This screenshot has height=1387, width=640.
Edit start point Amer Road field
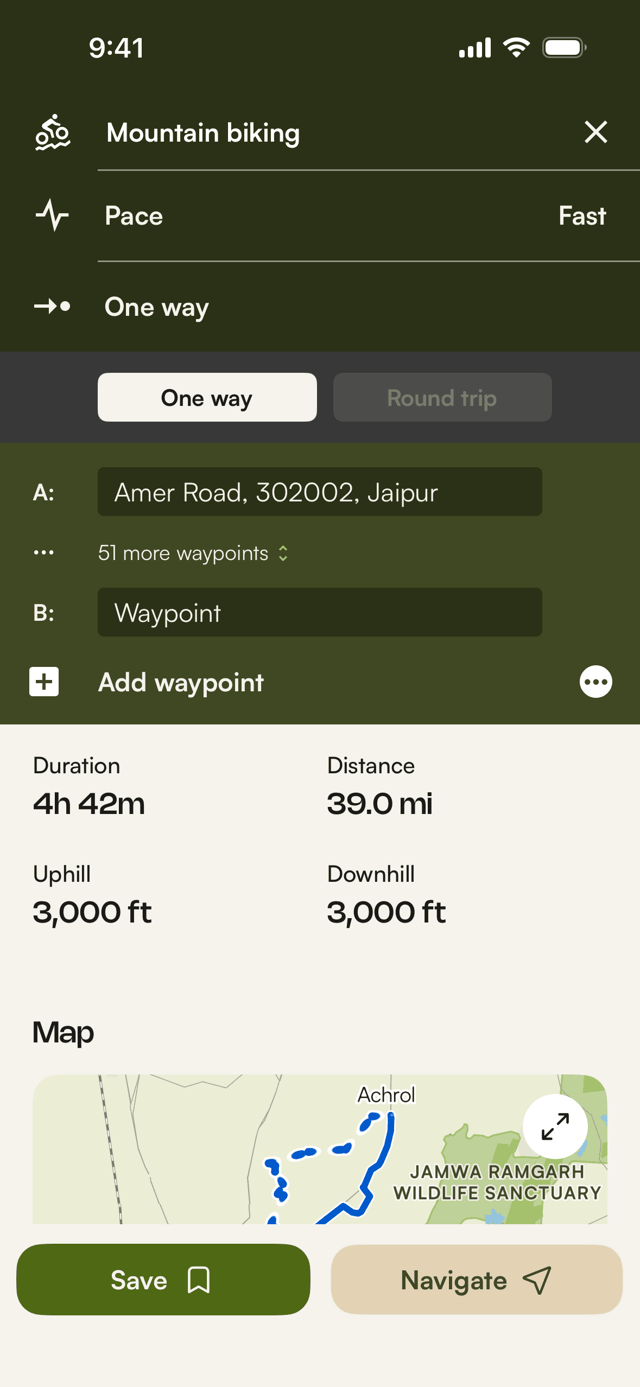[320, 492]
